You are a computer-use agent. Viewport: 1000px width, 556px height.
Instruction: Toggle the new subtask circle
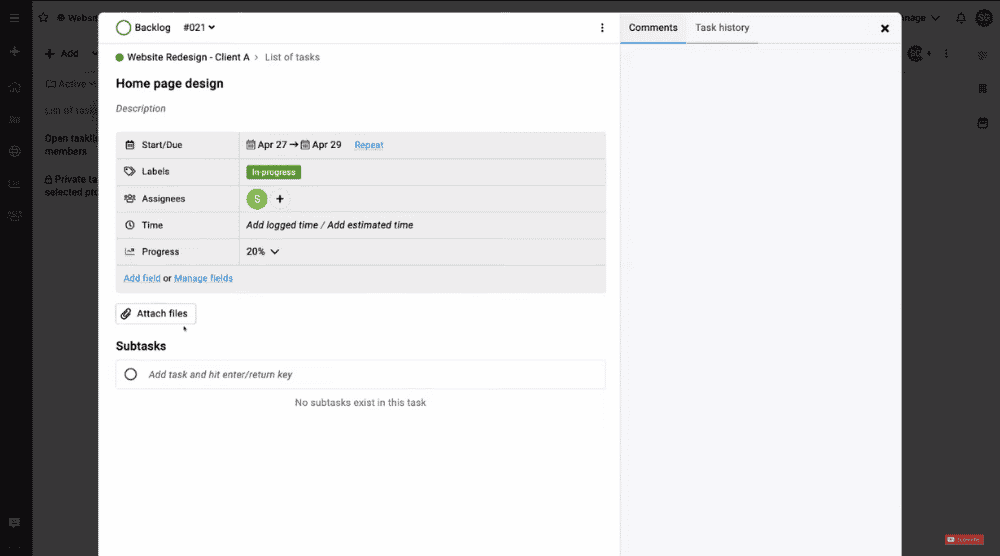pos(131,374)
